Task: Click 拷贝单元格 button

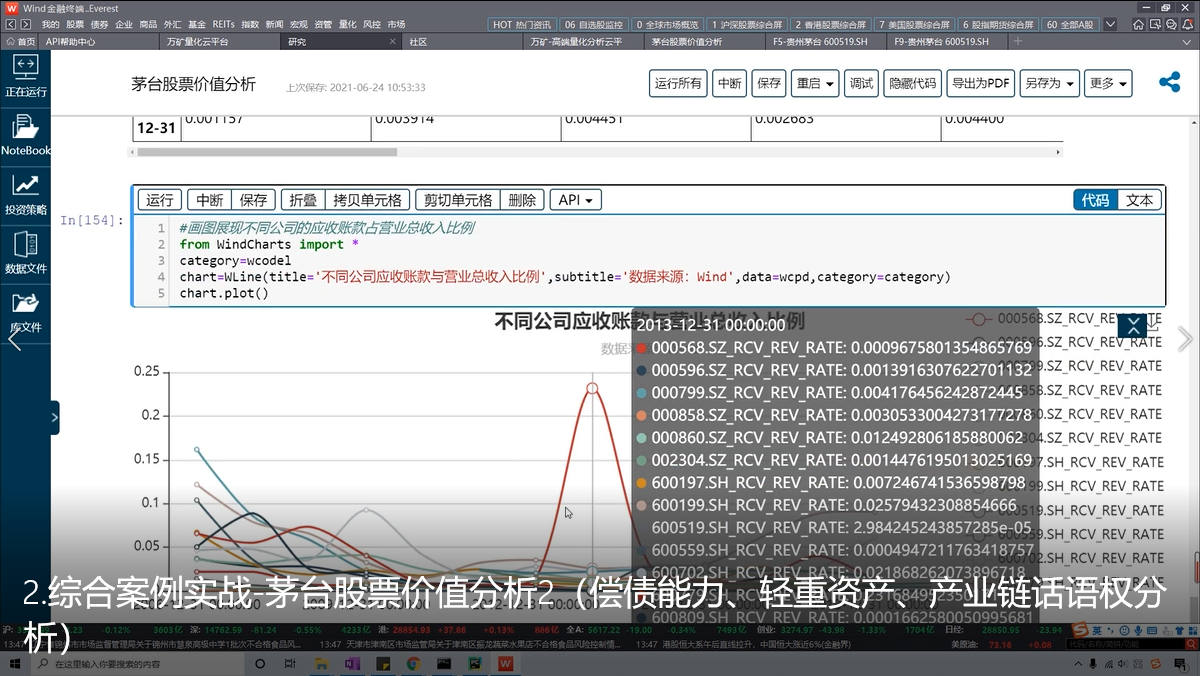Action: point(367,200)
